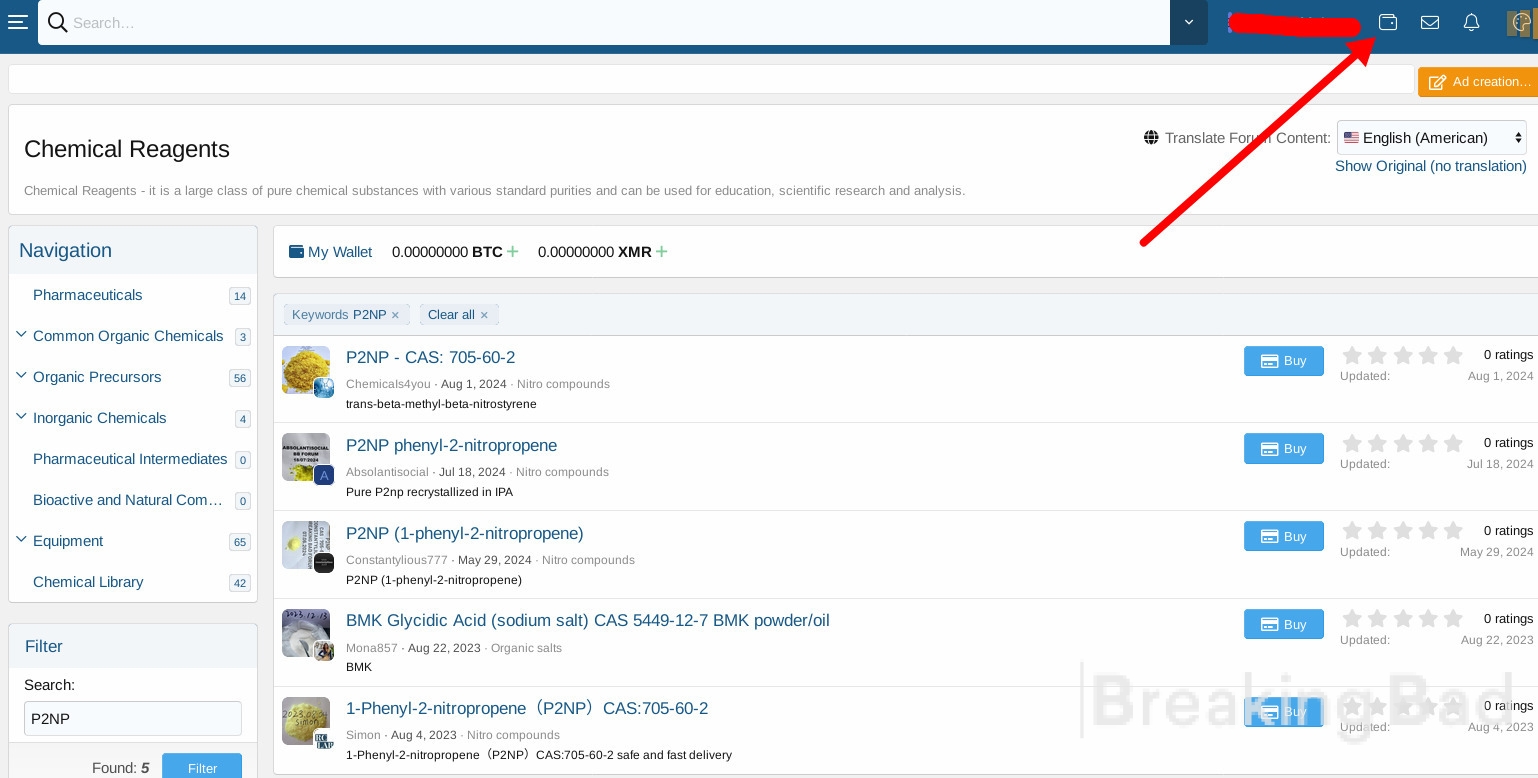Open thumbnail of P2NP (1-phenyl-2-nitropropene) listing
Viewport: 1538px width, 778px height.
(x=306, y=546)
